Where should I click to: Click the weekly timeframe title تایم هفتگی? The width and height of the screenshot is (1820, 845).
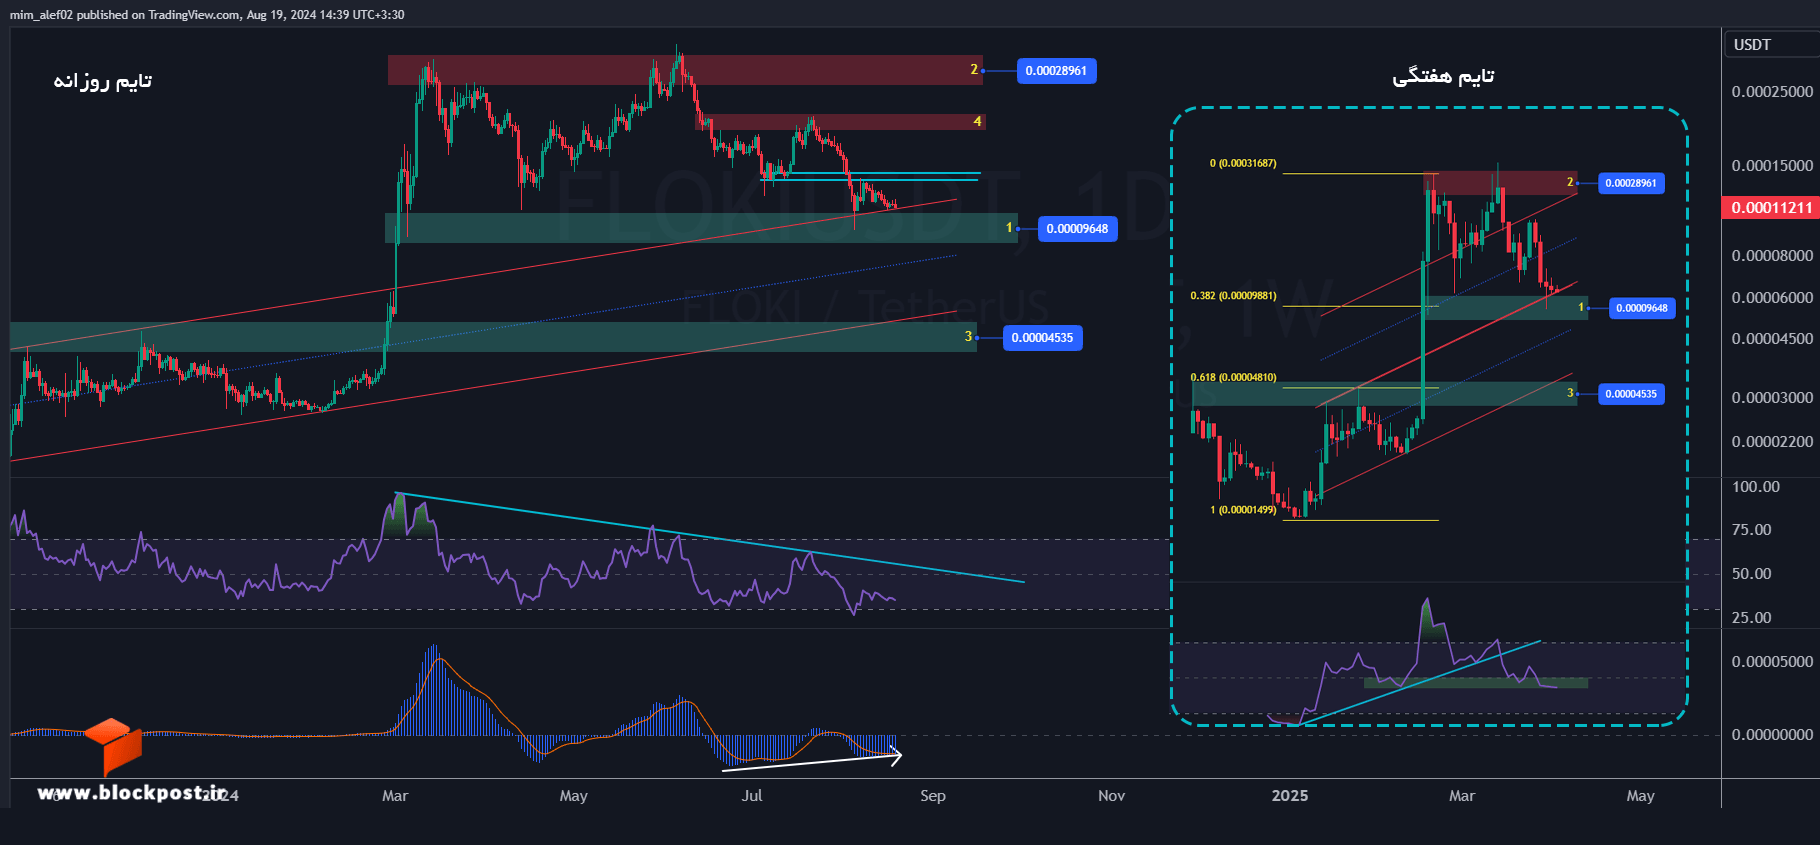click(x=1443, y=76)
